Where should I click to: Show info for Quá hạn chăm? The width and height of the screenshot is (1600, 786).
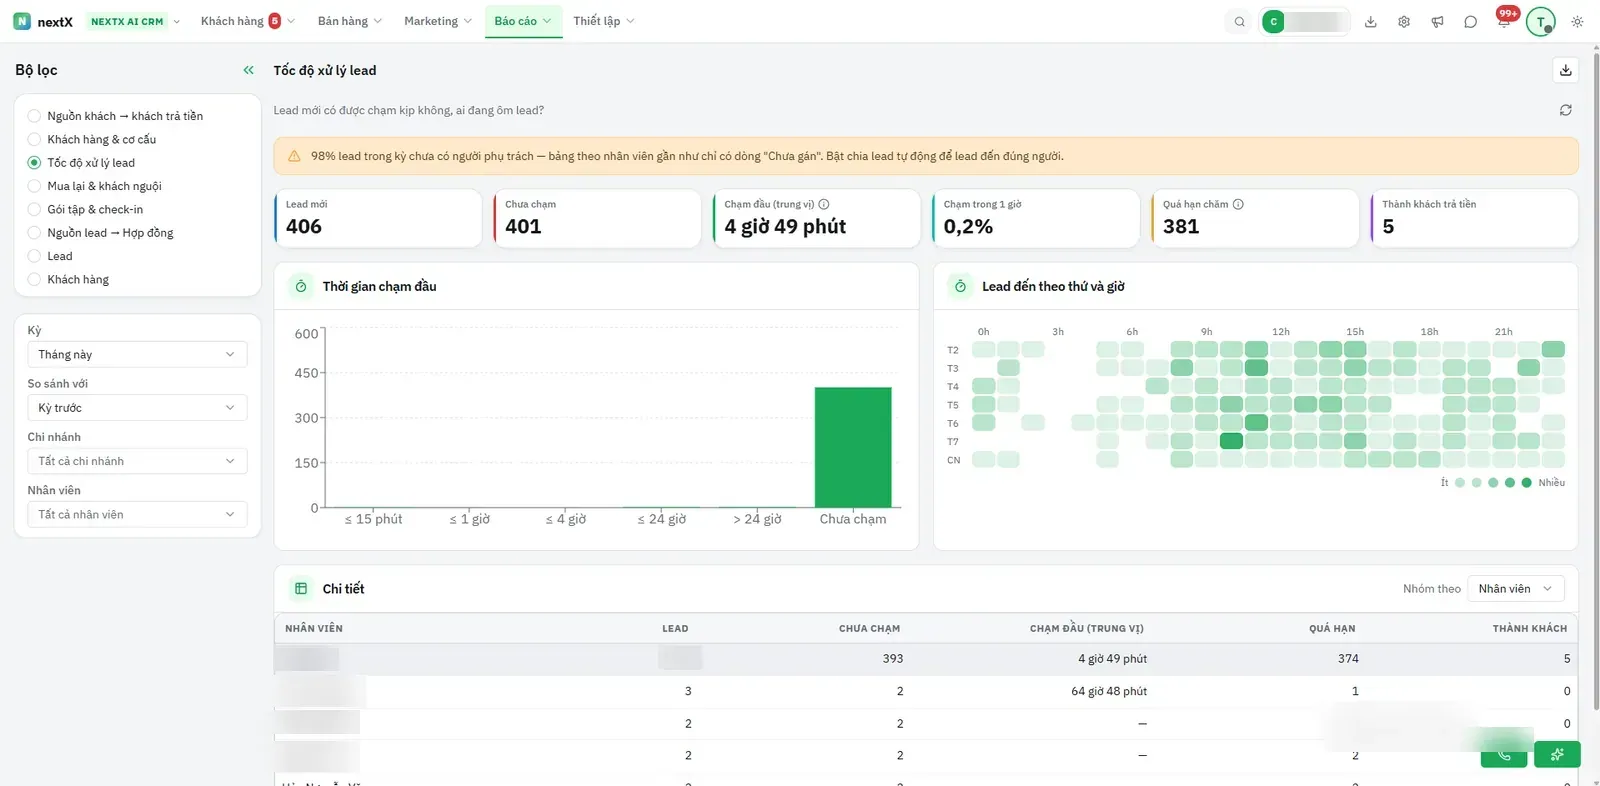(1238, 204)
